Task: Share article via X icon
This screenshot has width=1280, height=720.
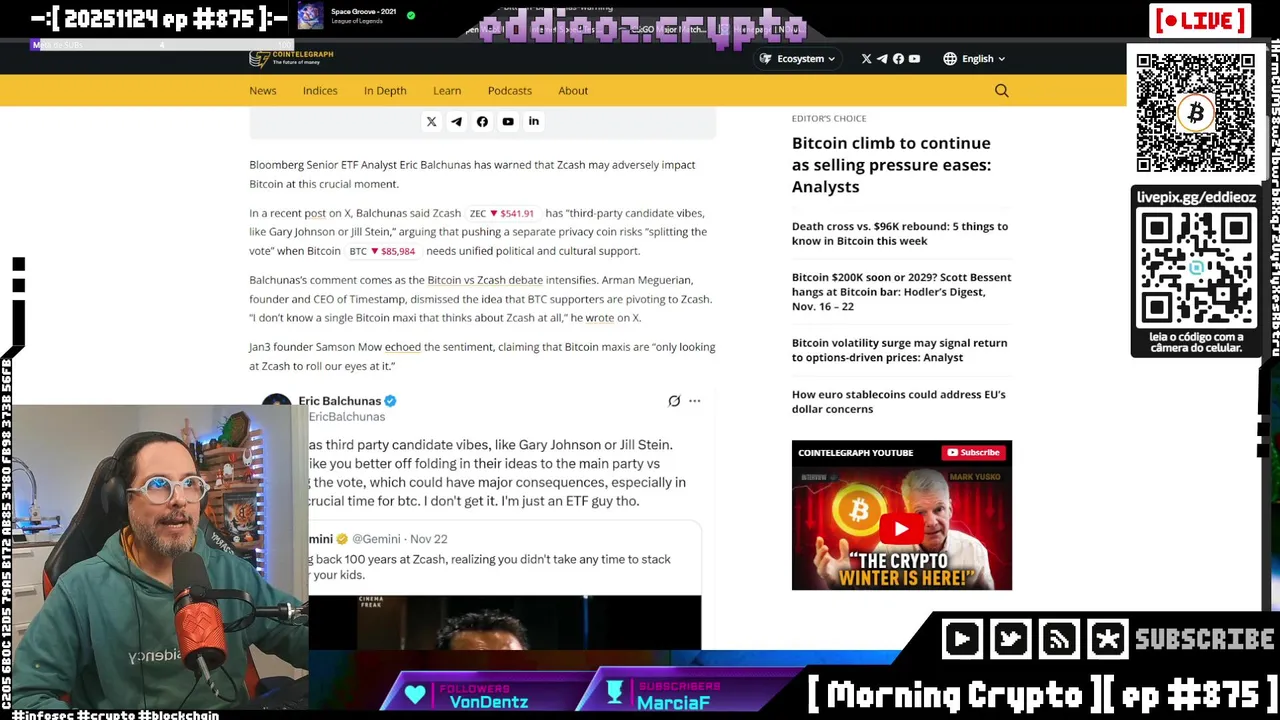Action: pyautogui.click(x=432, y=122)
